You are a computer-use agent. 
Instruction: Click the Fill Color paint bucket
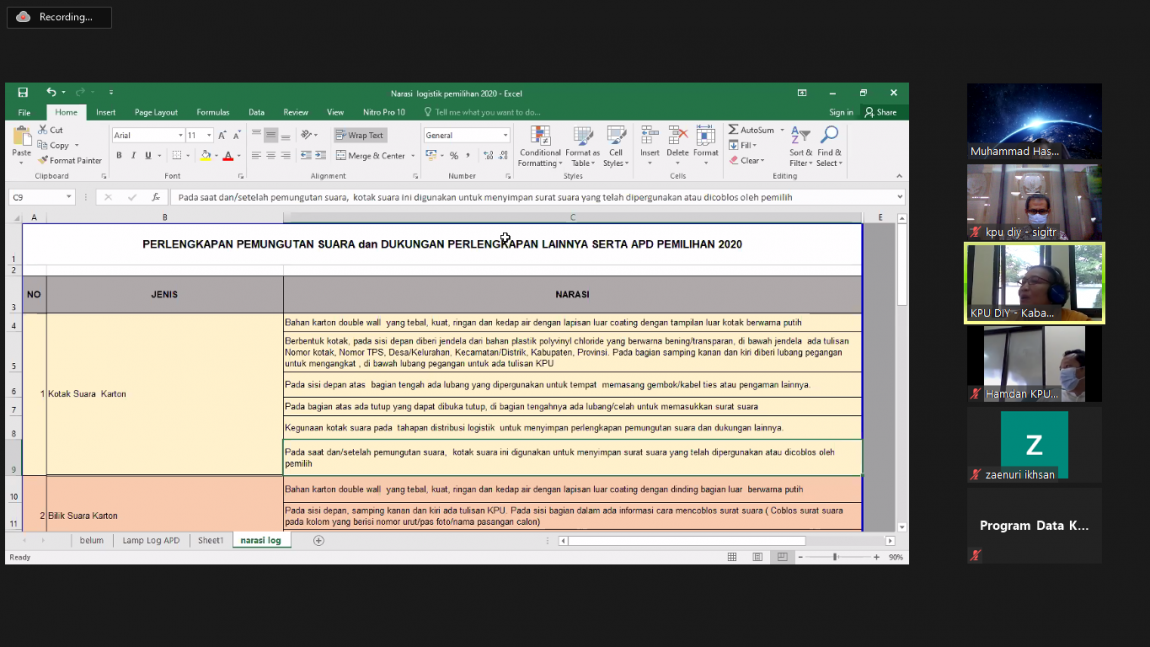tap(205, 156)
